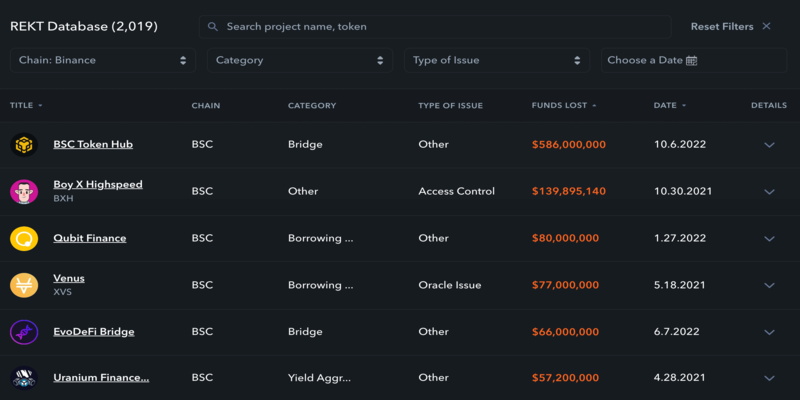
Task: Click the Boy X Highspeed avatar icon
Action: (x=24, y=192)
